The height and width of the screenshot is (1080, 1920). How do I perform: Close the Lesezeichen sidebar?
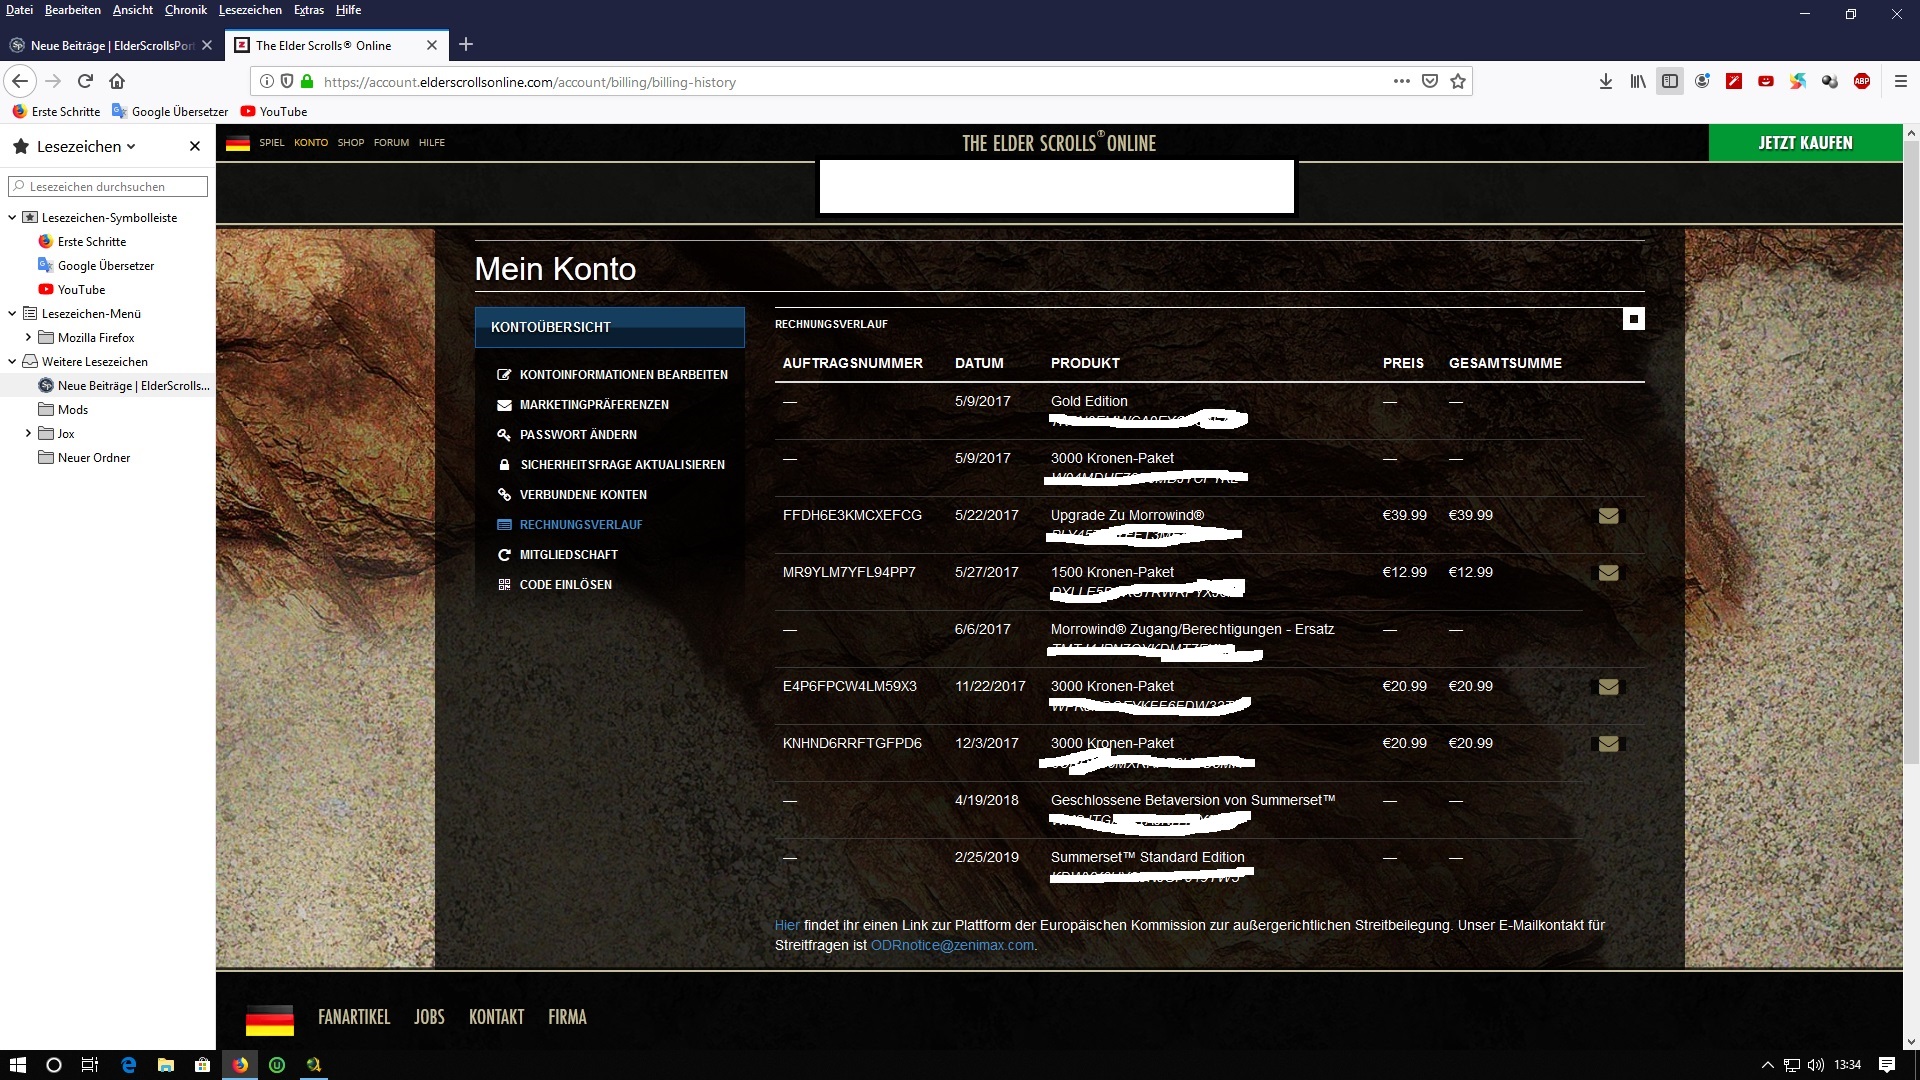(195, 146)
